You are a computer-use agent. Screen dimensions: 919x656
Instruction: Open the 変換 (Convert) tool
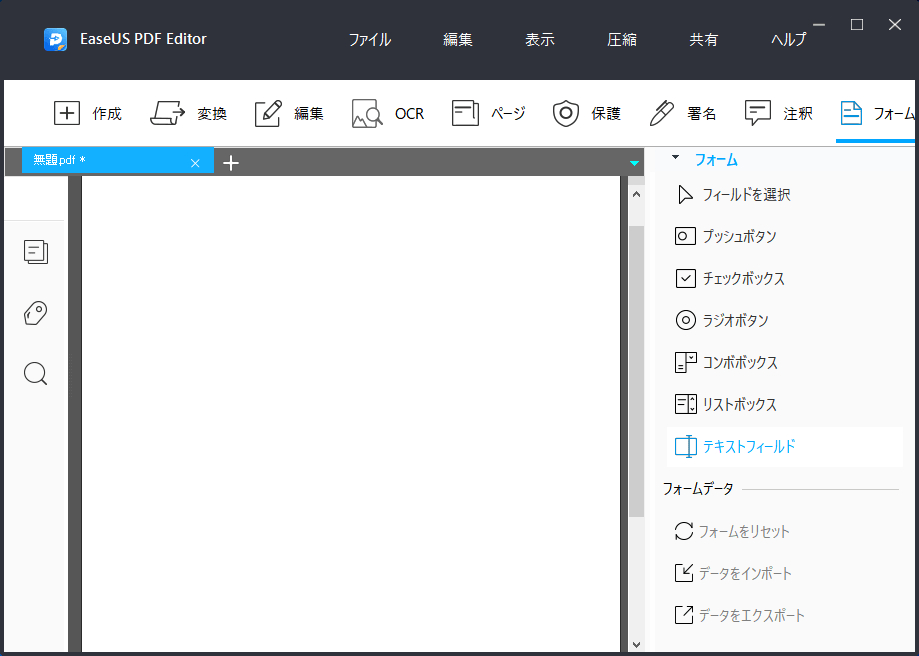click(x=168, y=113)
